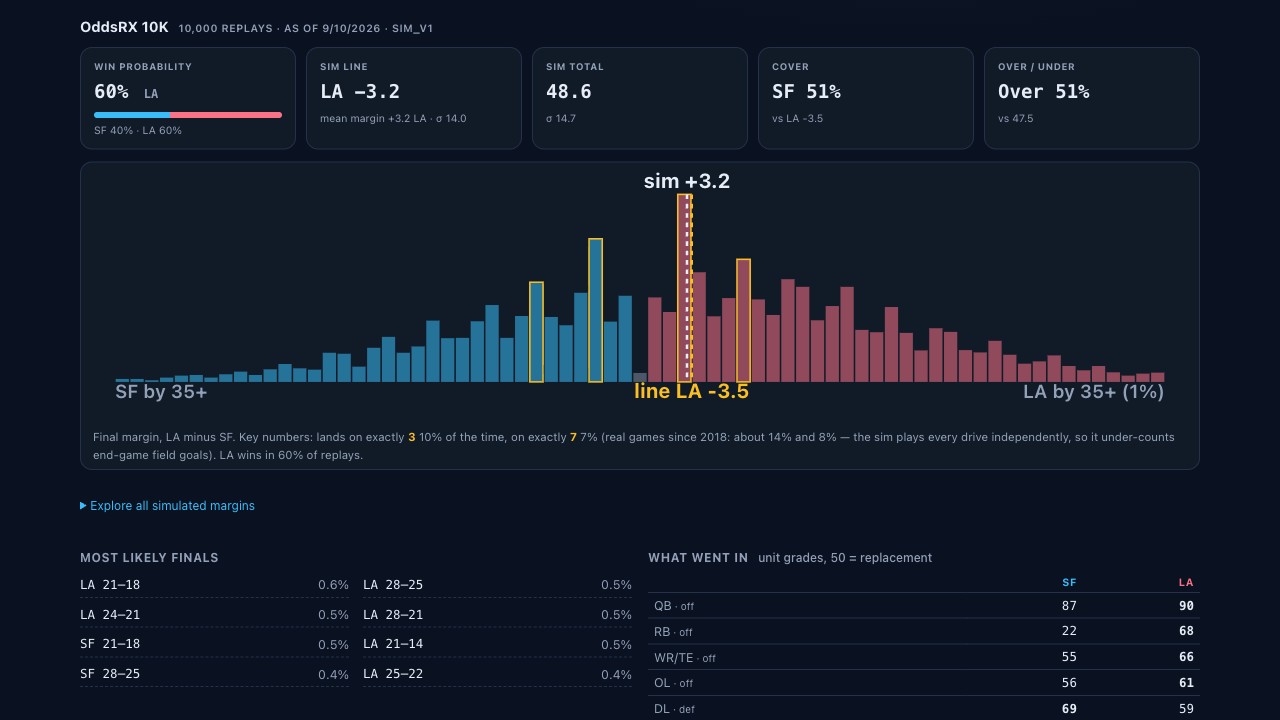Open the Sim Total 48.6 card
This screenshot has height=720, width=1280.
pyautogui.click(x=640, y=98)
